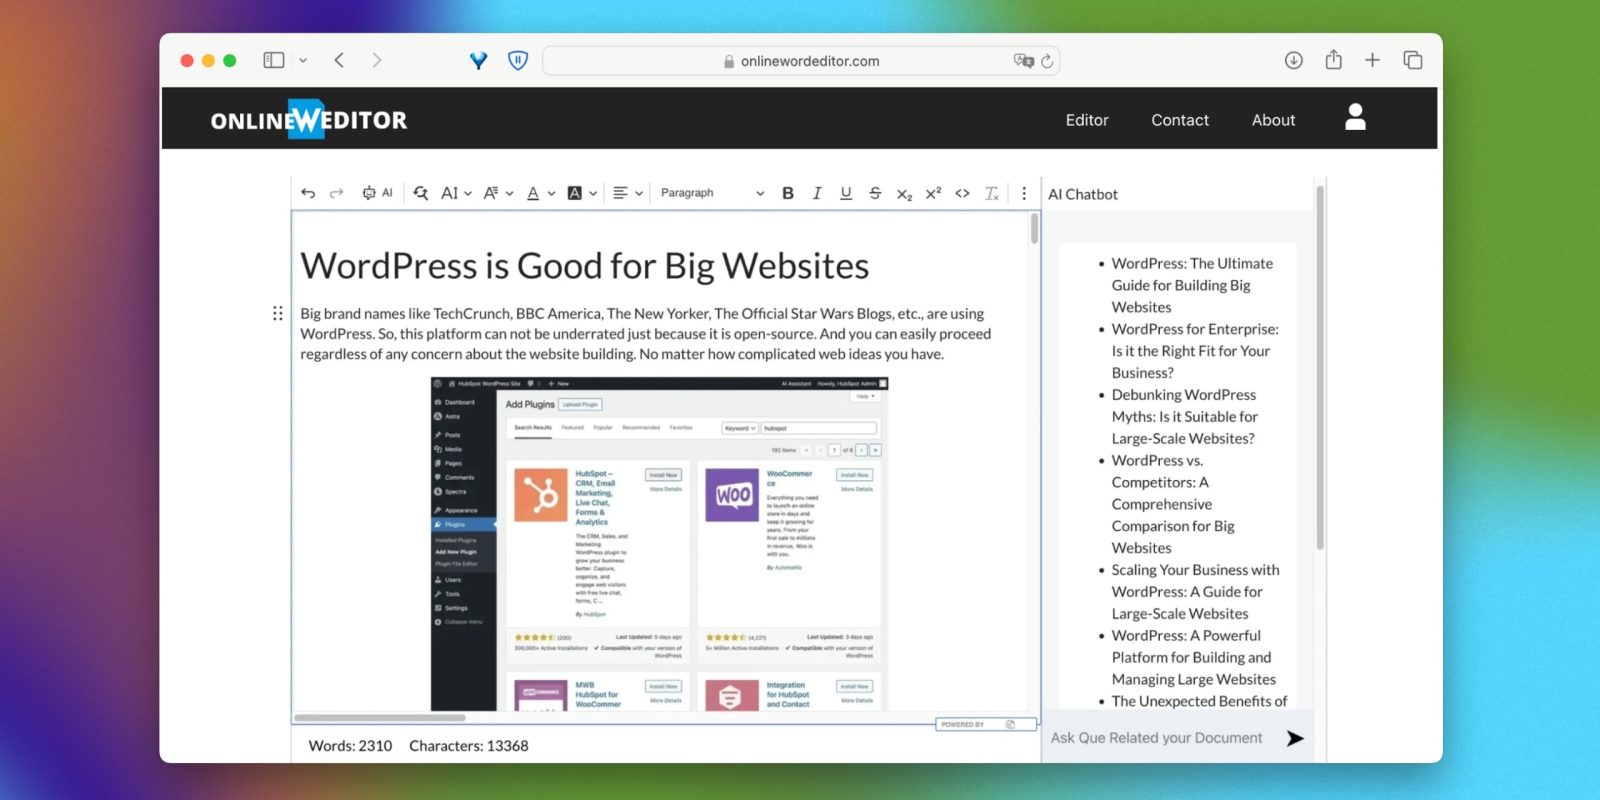The height and width of the screenshot is (800, 1600).
Task: Click the Ask Que Related your Document field
Action: pos(1157,738)
